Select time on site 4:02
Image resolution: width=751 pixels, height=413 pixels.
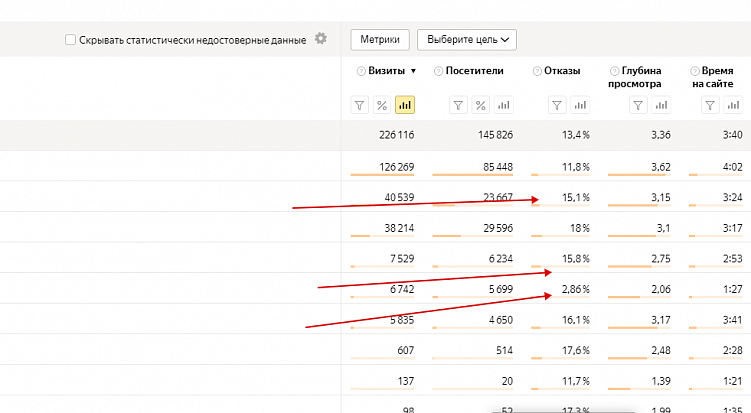tap(733, 167)
